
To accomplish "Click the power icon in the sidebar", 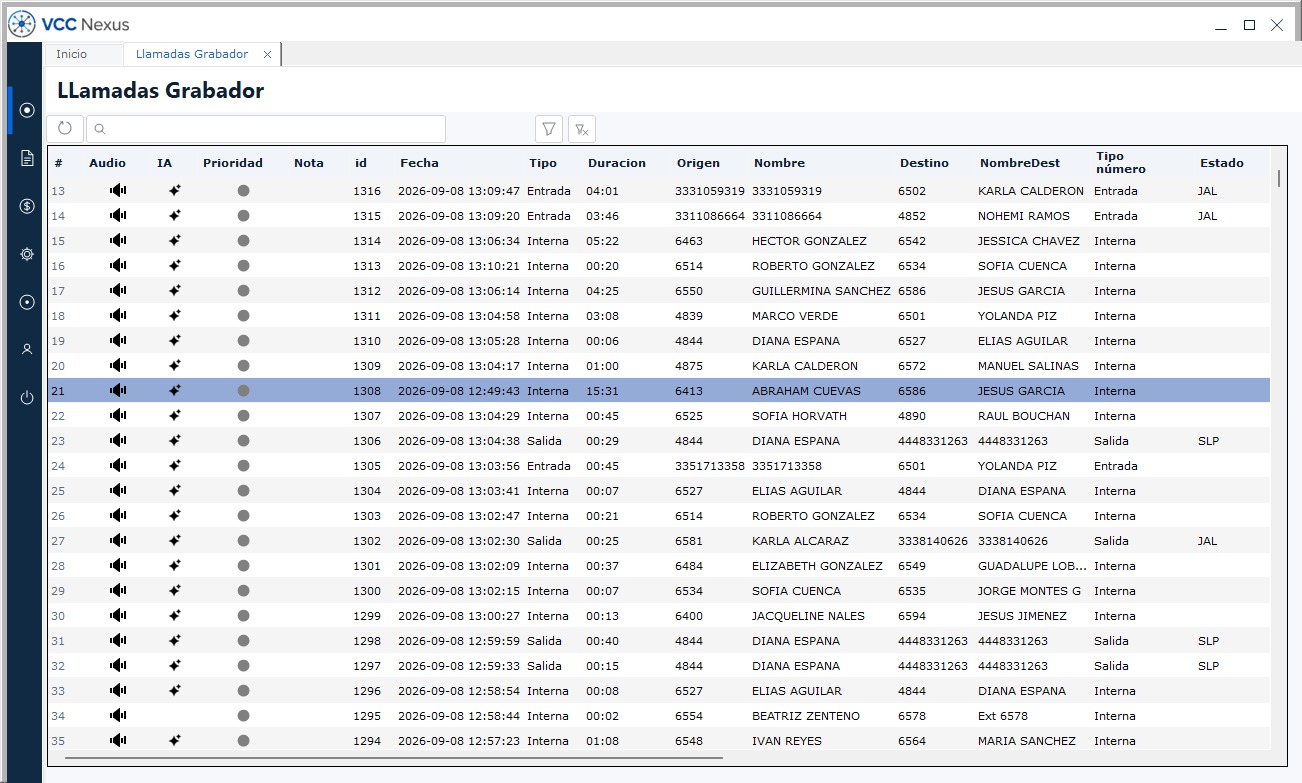I will pyautogui.click(x=27, y=398).
